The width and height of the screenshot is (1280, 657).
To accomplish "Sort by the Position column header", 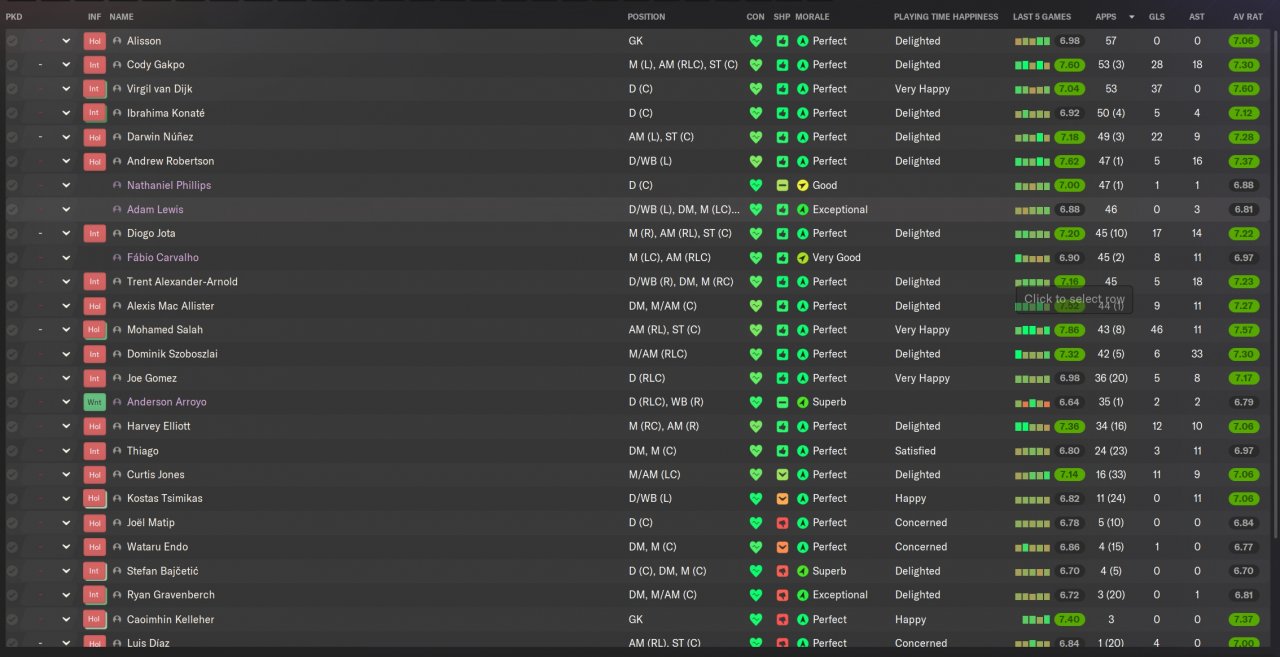I will click(x=646, y=17).
